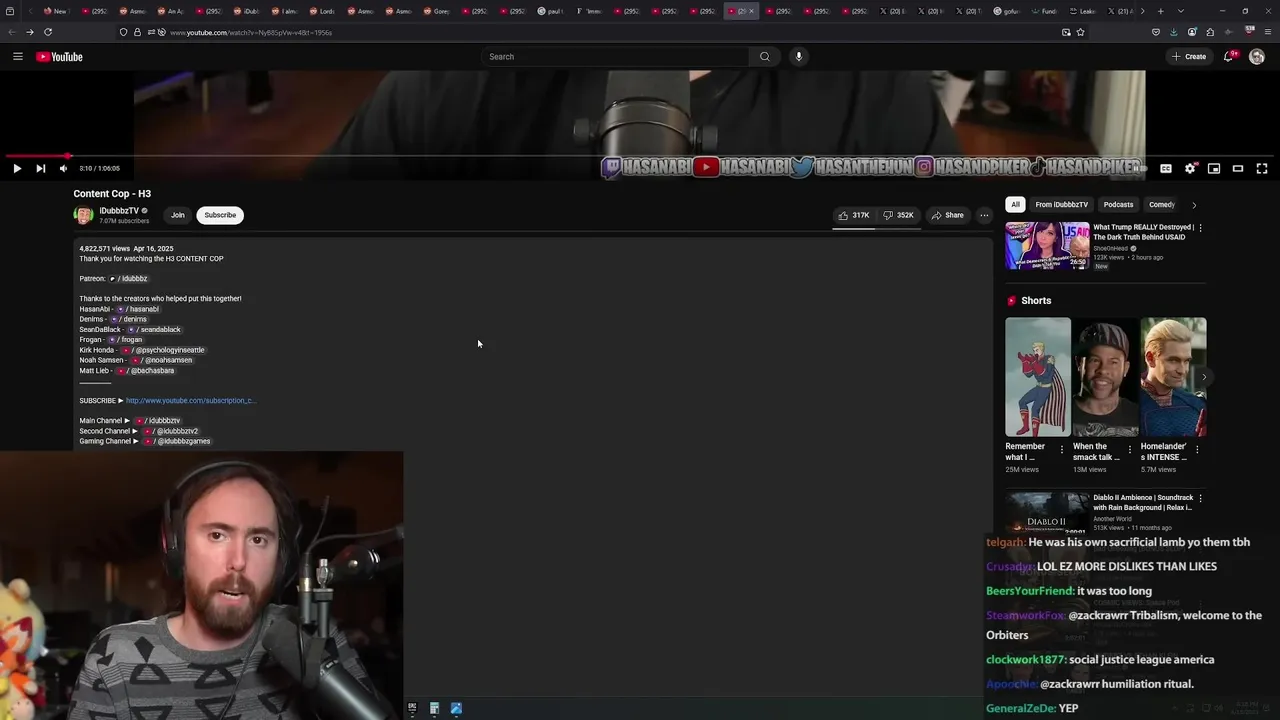Bookmark this page with the star

[x=1080, y=32]
